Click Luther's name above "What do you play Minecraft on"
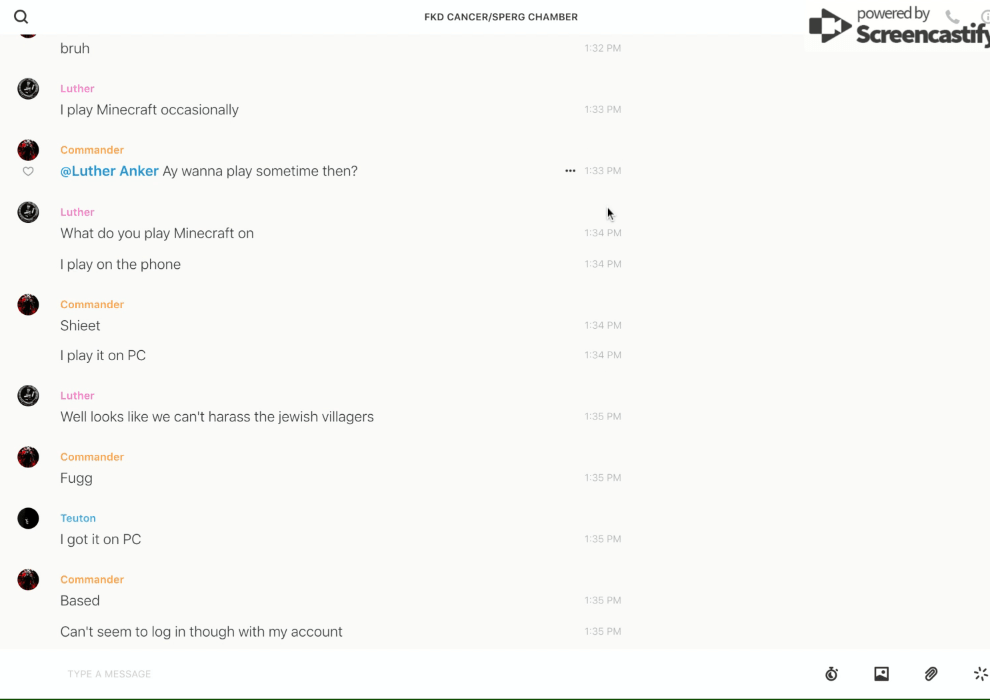 click(x=77, y=212)
